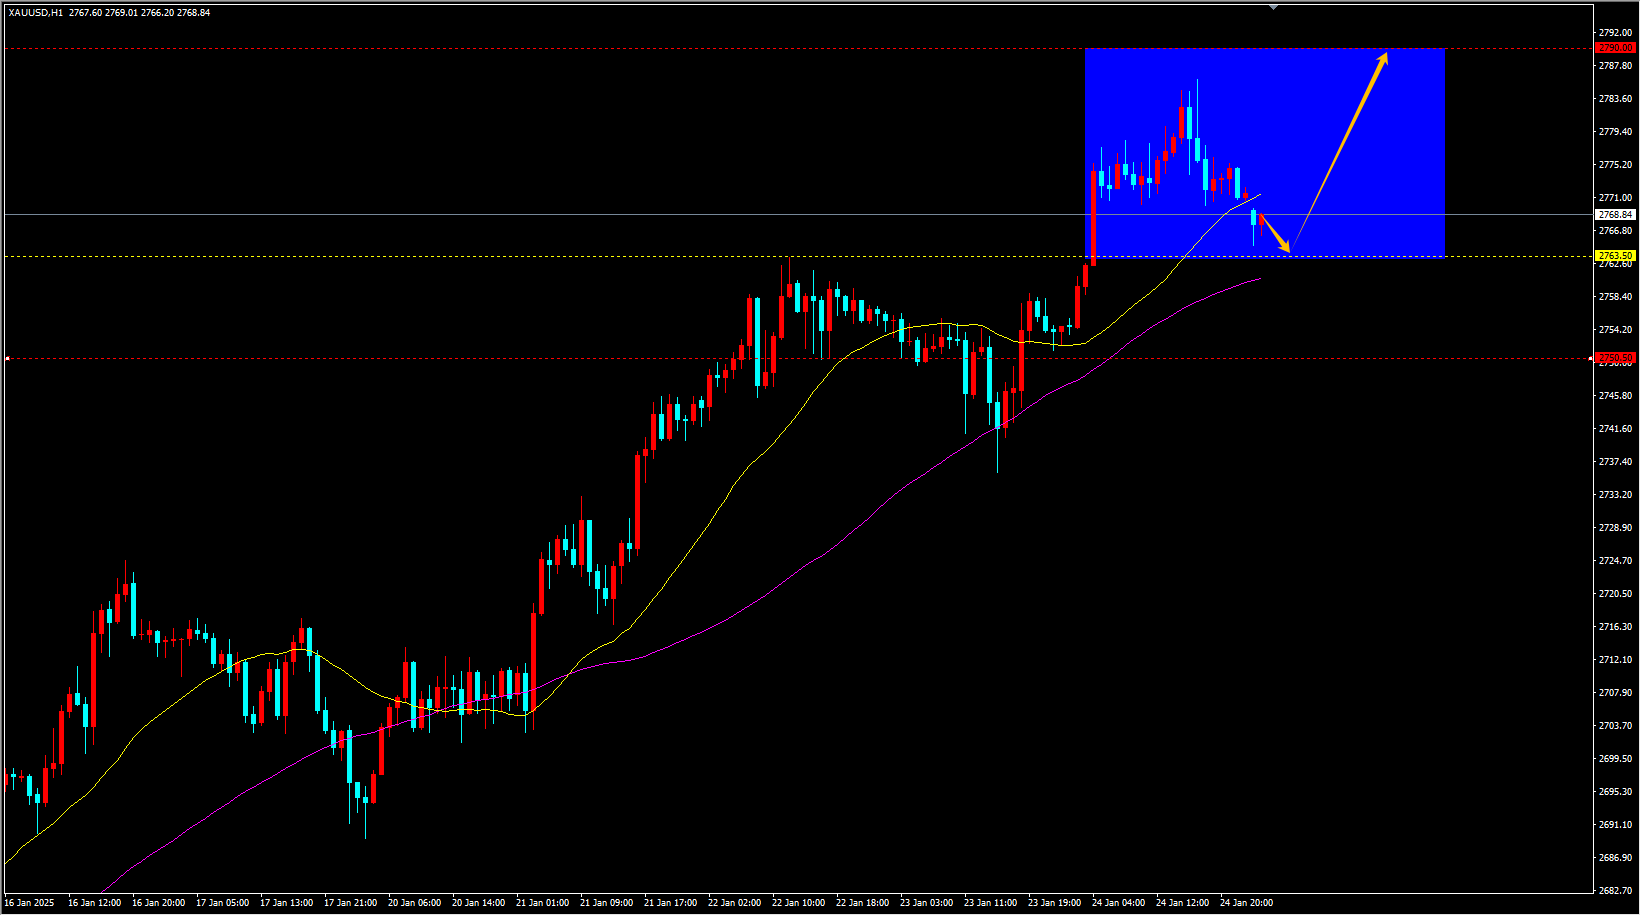Click the 20 Jan 14:00 time axis label
The image size is (1641, 916).
pos(478,903)
